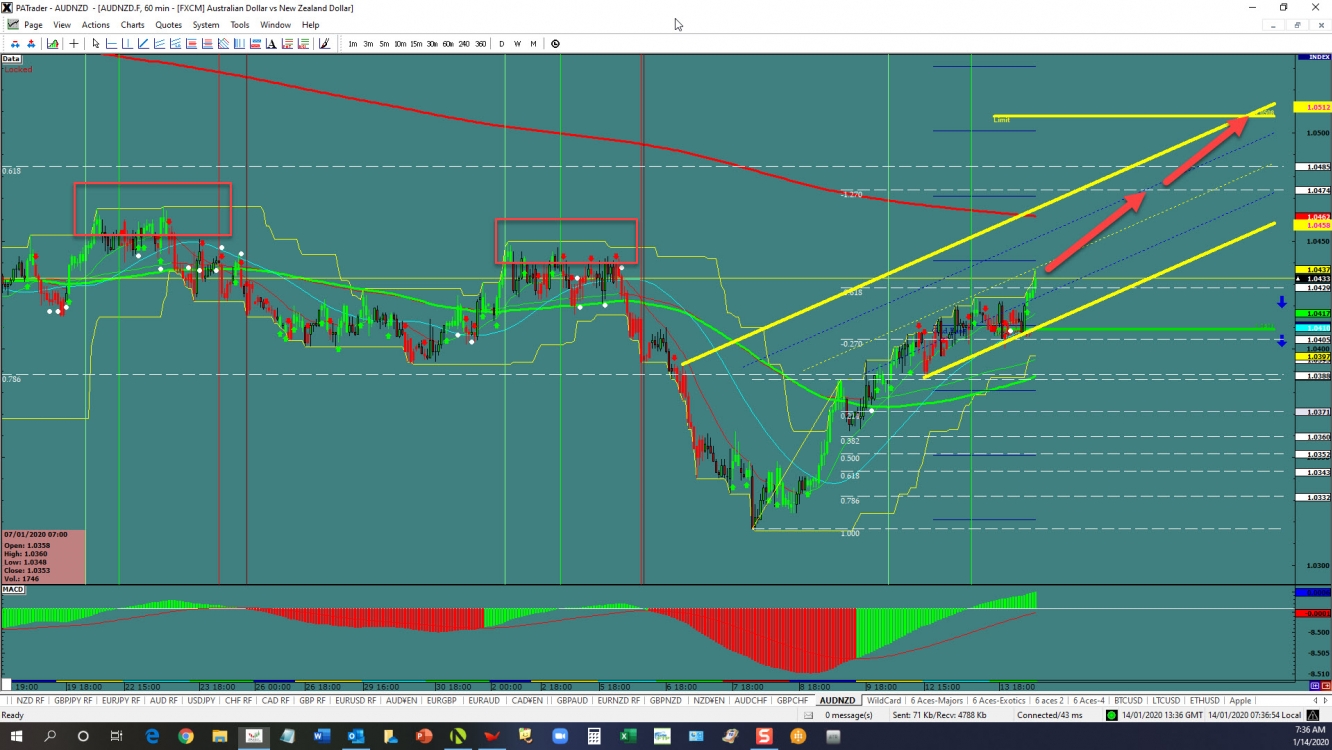Click the 1.0512 limit price label
This screenshot has height=750, width=1332.
pyautogui.click(x=1311, y=107)
